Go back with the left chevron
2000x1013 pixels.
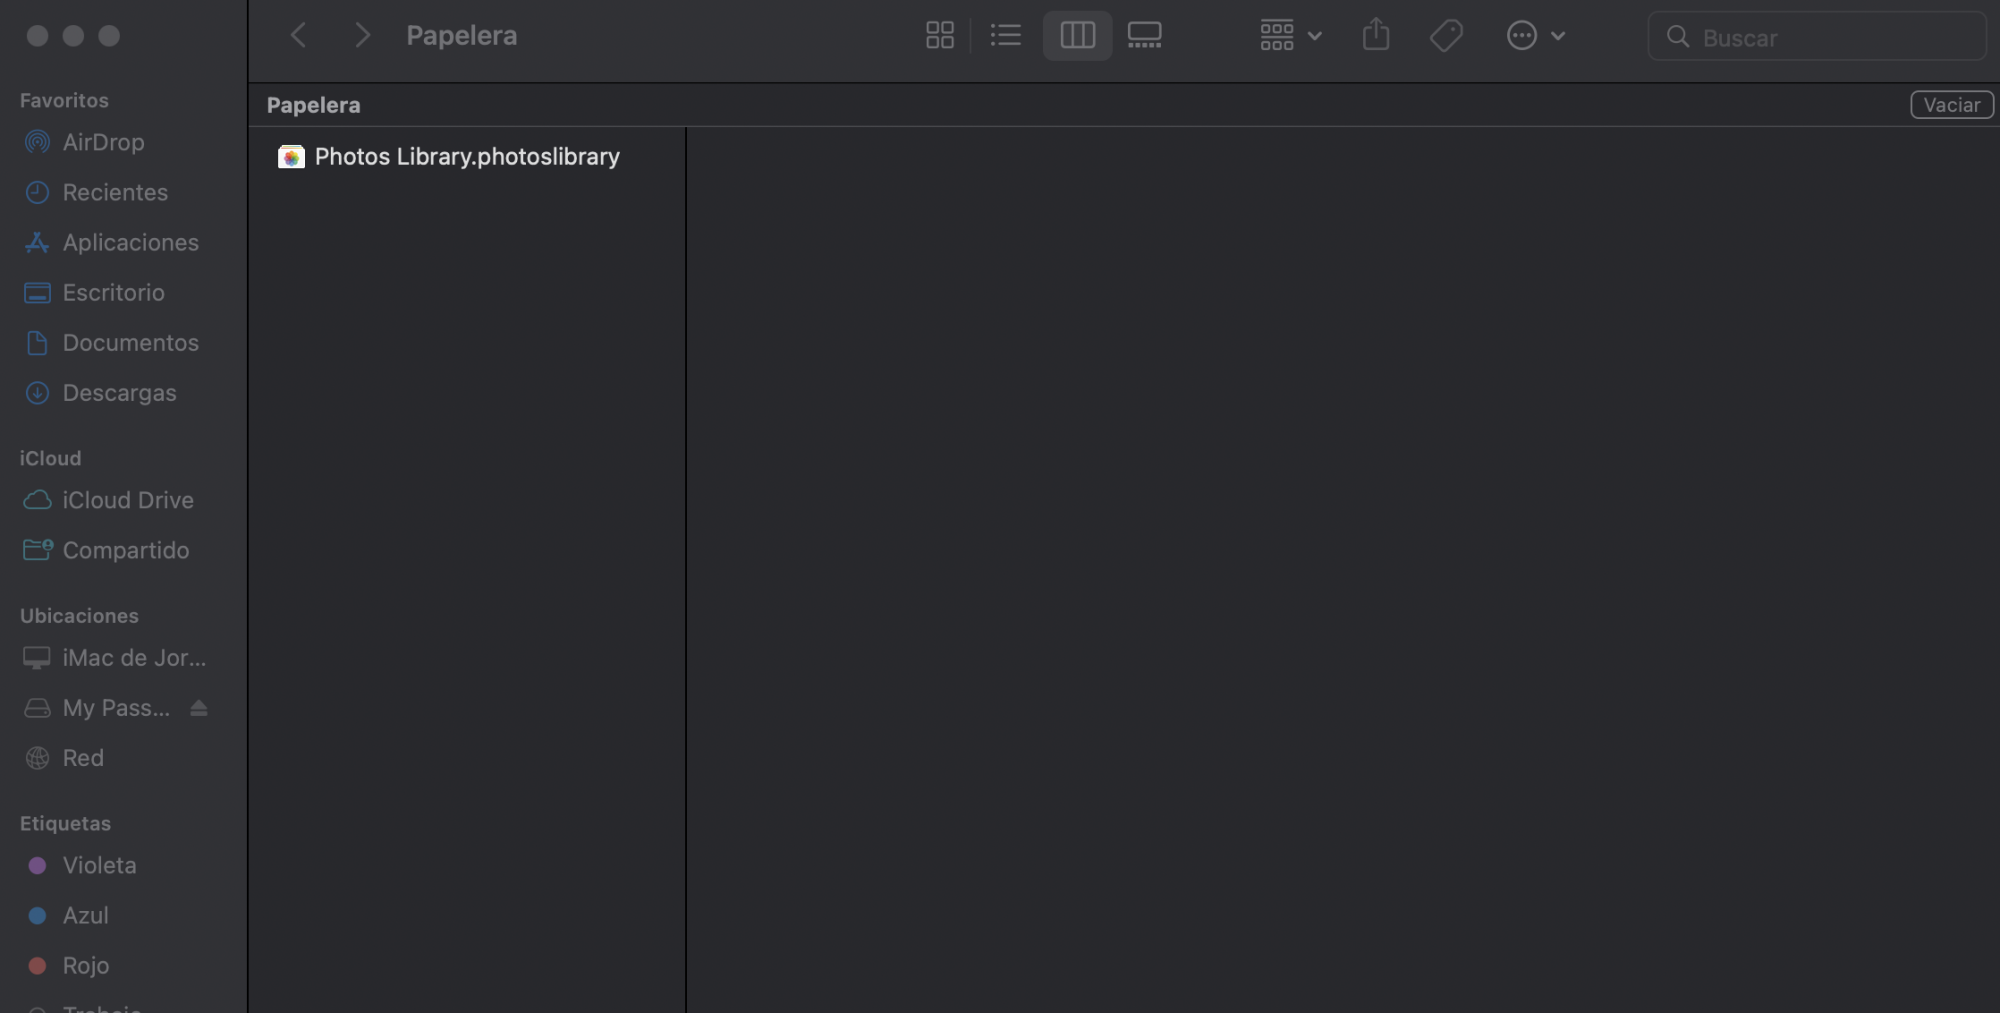click(298, 36)
